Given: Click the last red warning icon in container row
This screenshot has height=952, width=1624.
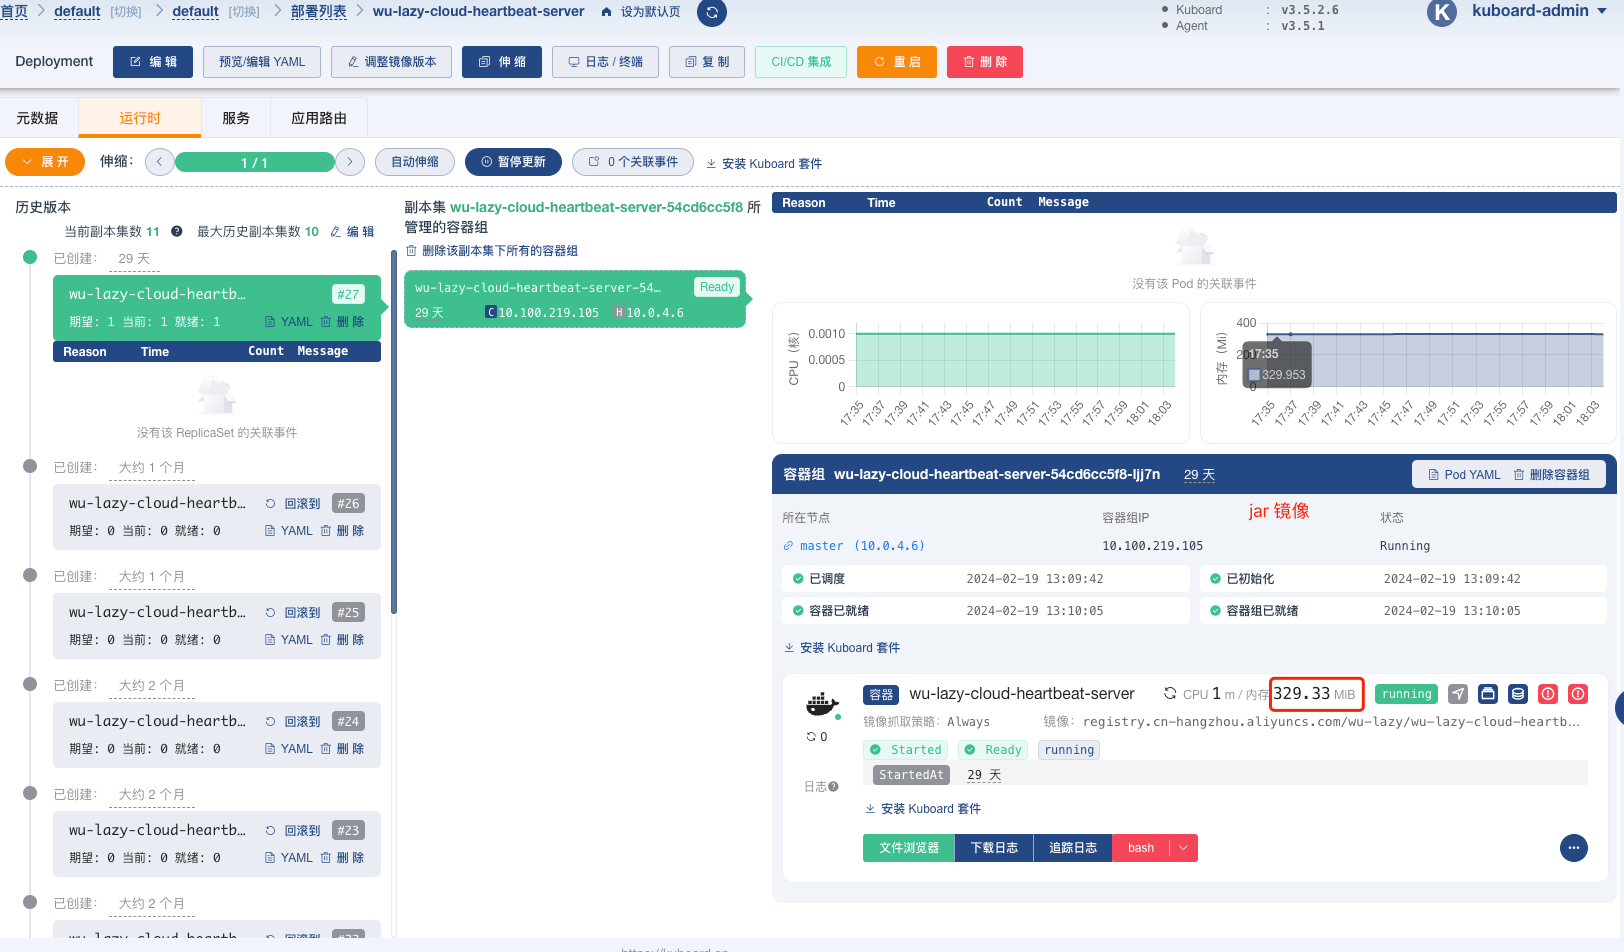Looking at the screenshot, I should point(1578,694).
